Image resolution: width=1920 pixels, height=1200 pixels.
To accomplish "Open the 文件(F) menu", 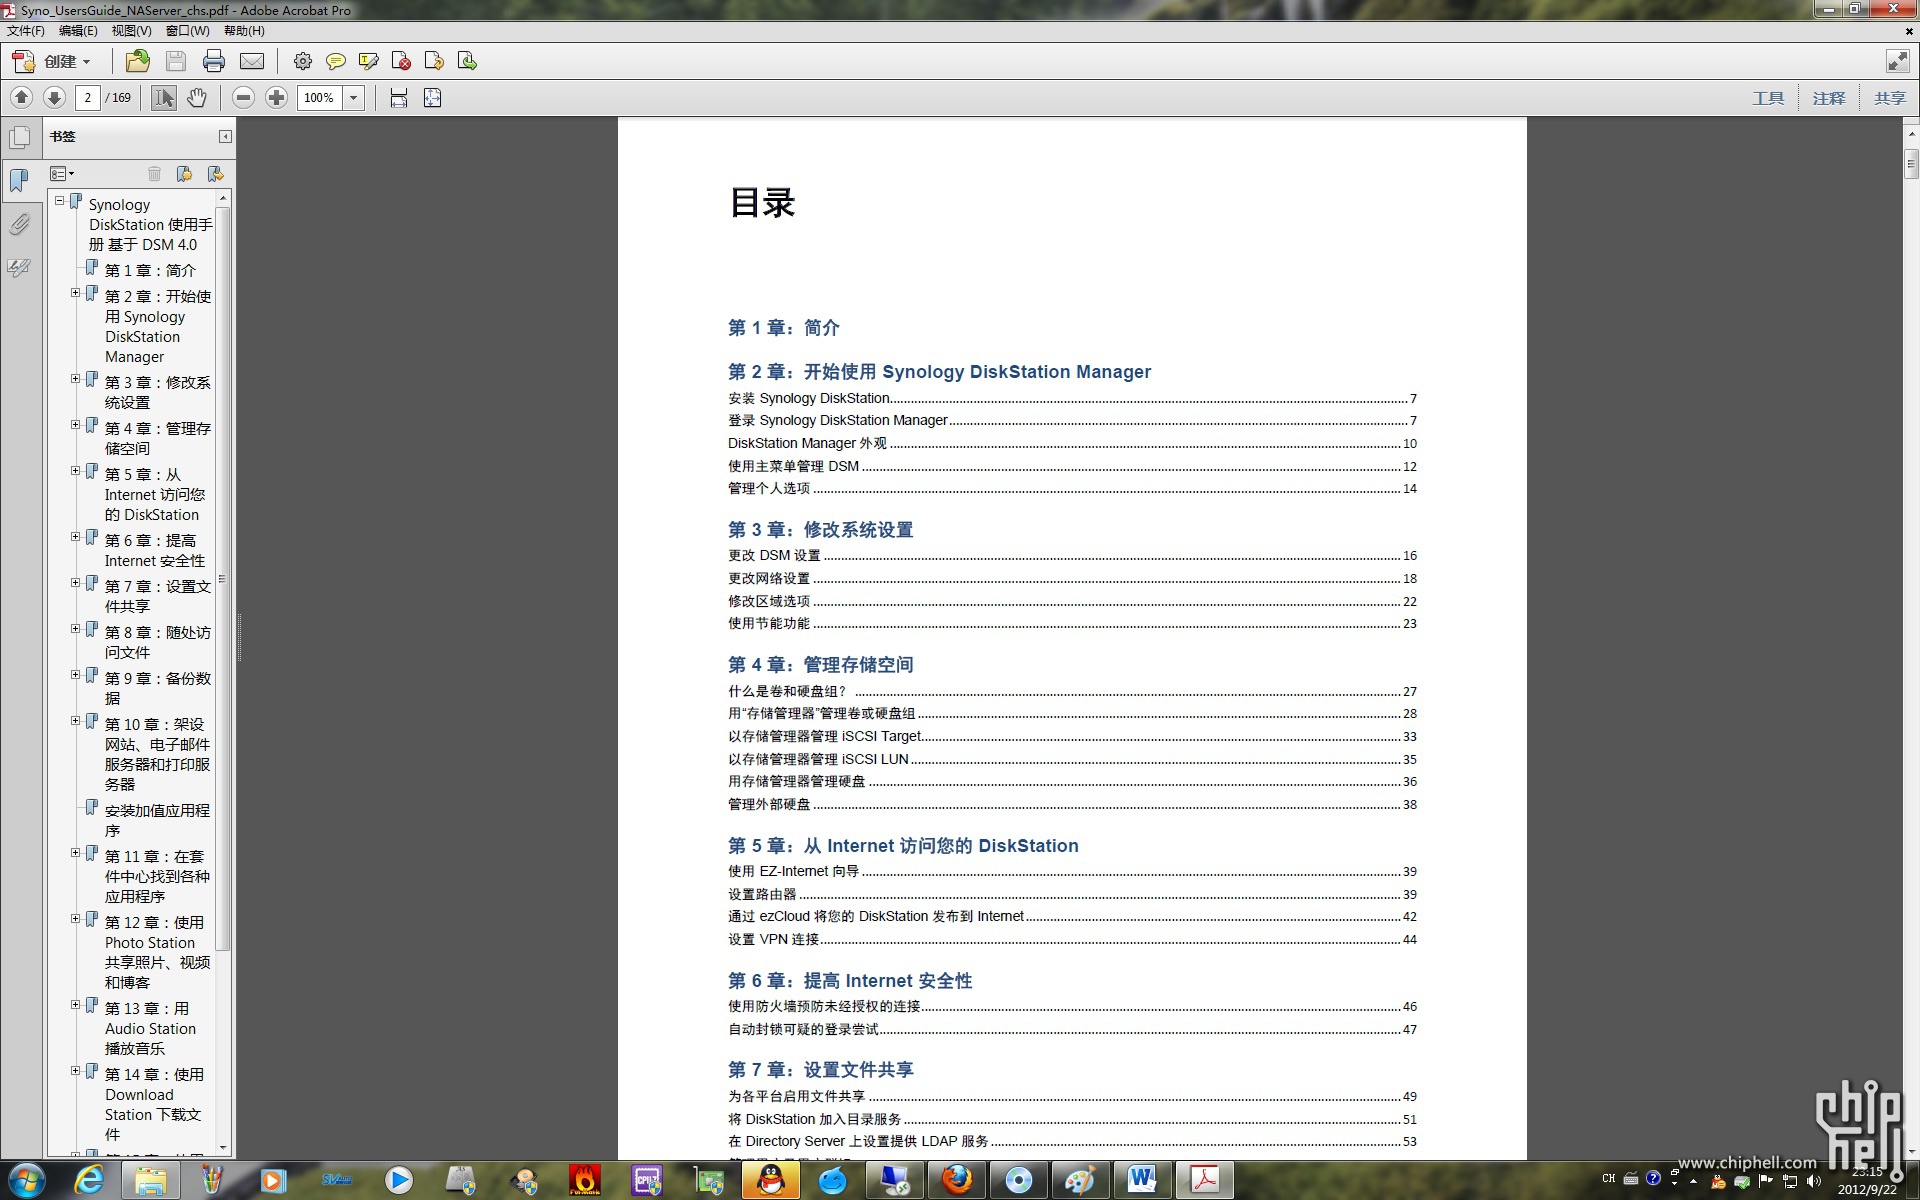I will coord(26,31).
